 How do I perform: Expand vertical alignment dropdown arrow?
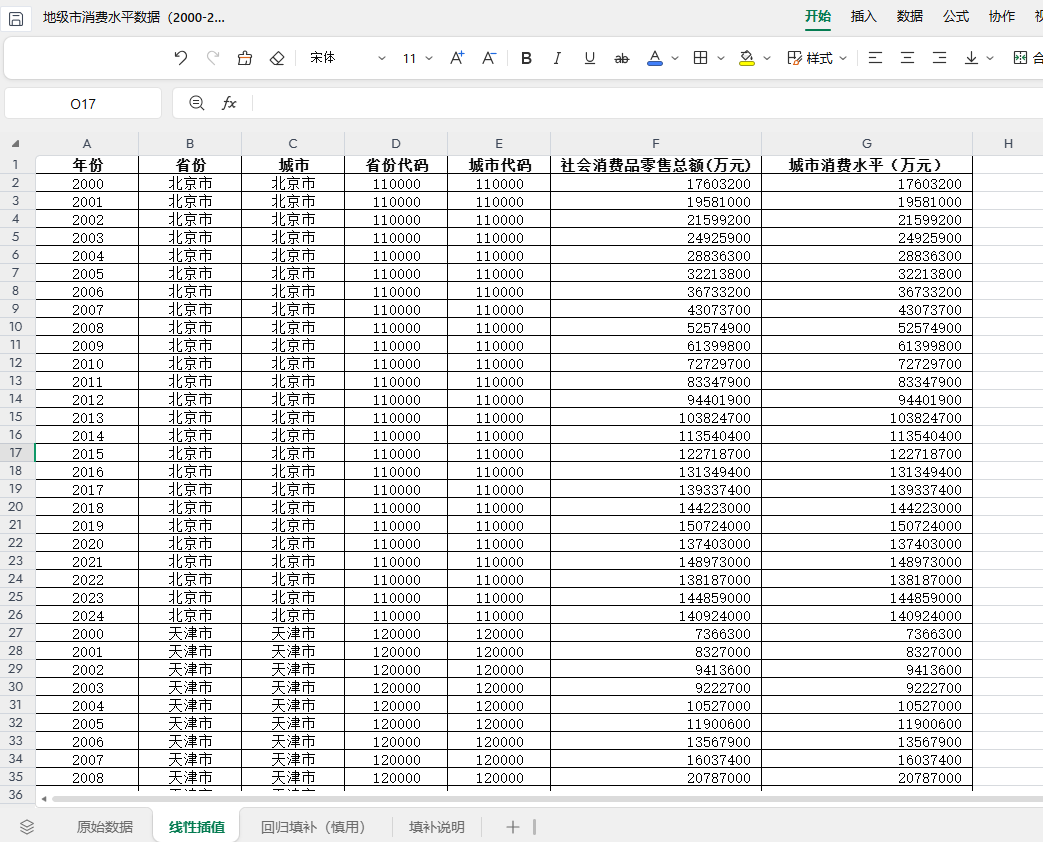tap(990, 59)
